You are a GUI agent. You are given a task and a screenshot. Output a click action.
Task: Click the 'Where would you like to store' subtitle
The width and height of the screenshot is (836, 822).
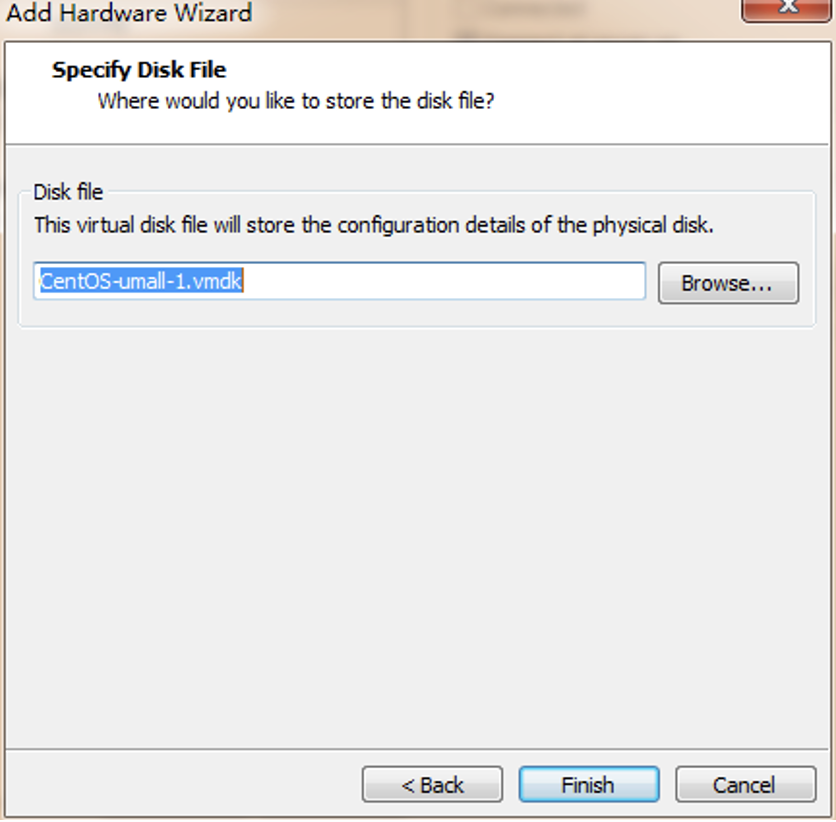[296, 101]
